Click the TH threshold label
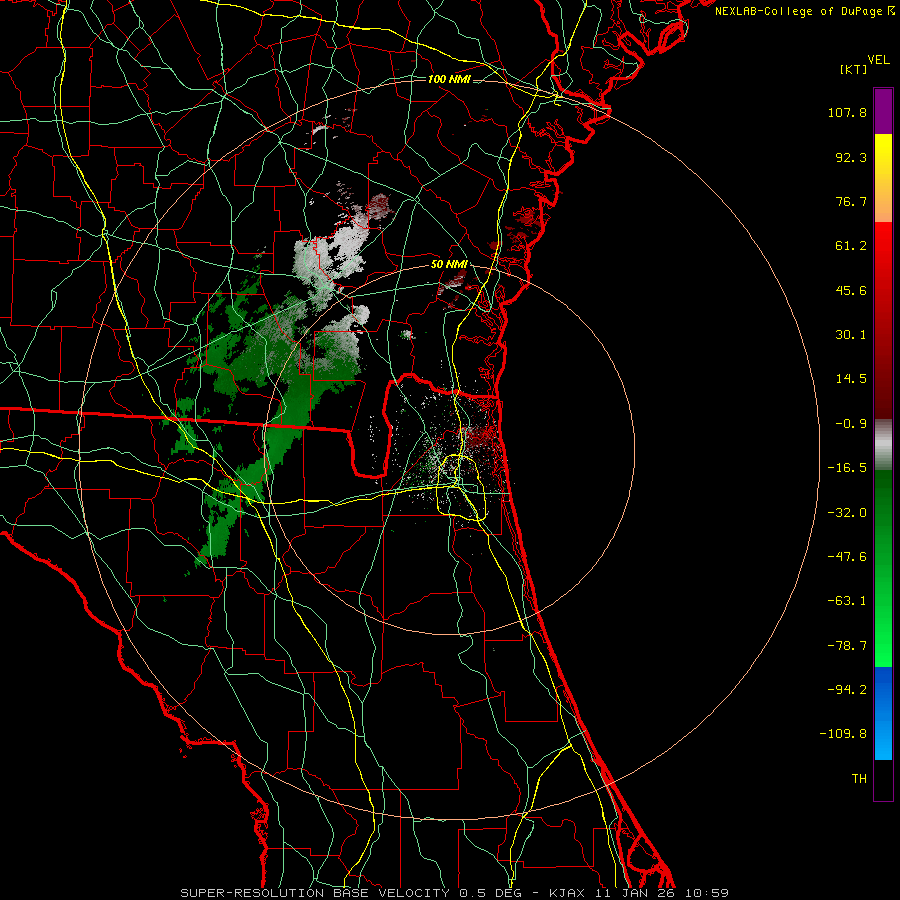The height and width of the screenshot is (900, 900). [x=859, y=779]
